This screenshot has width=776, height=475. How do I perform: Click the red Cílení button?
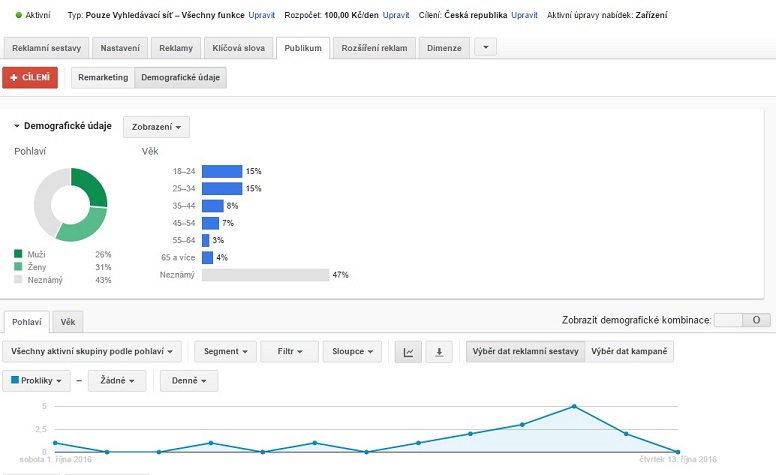30,78
